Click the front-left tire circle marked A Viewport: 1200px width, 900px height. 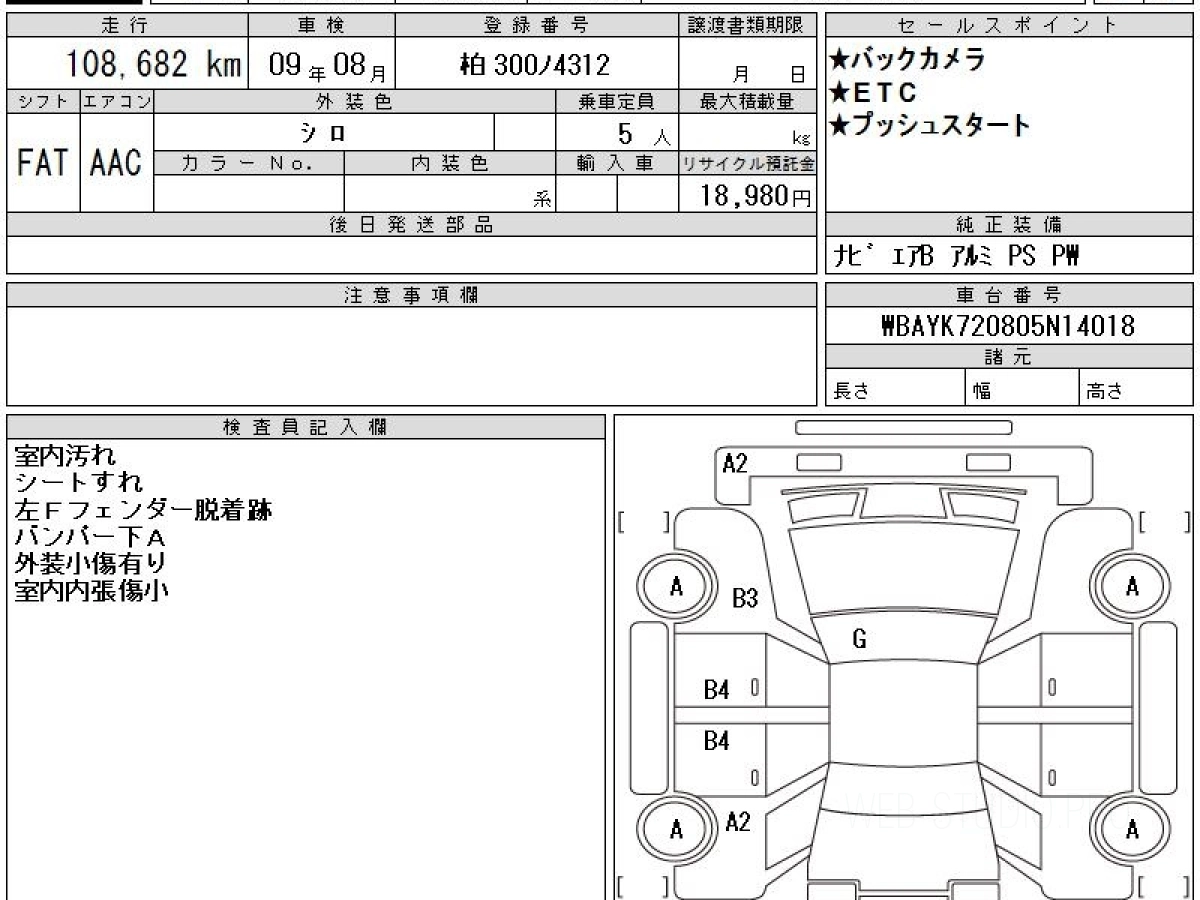coord(677,588)
